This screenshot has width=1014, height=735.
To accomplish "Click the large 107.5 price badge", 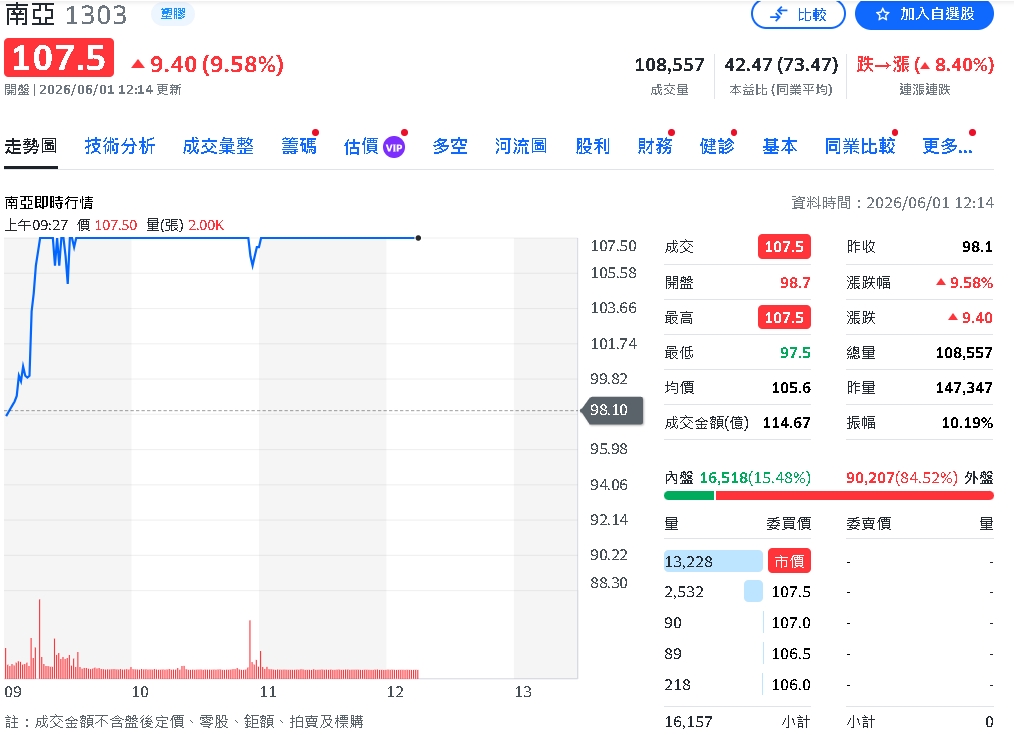I will click(x=59, y=58).
